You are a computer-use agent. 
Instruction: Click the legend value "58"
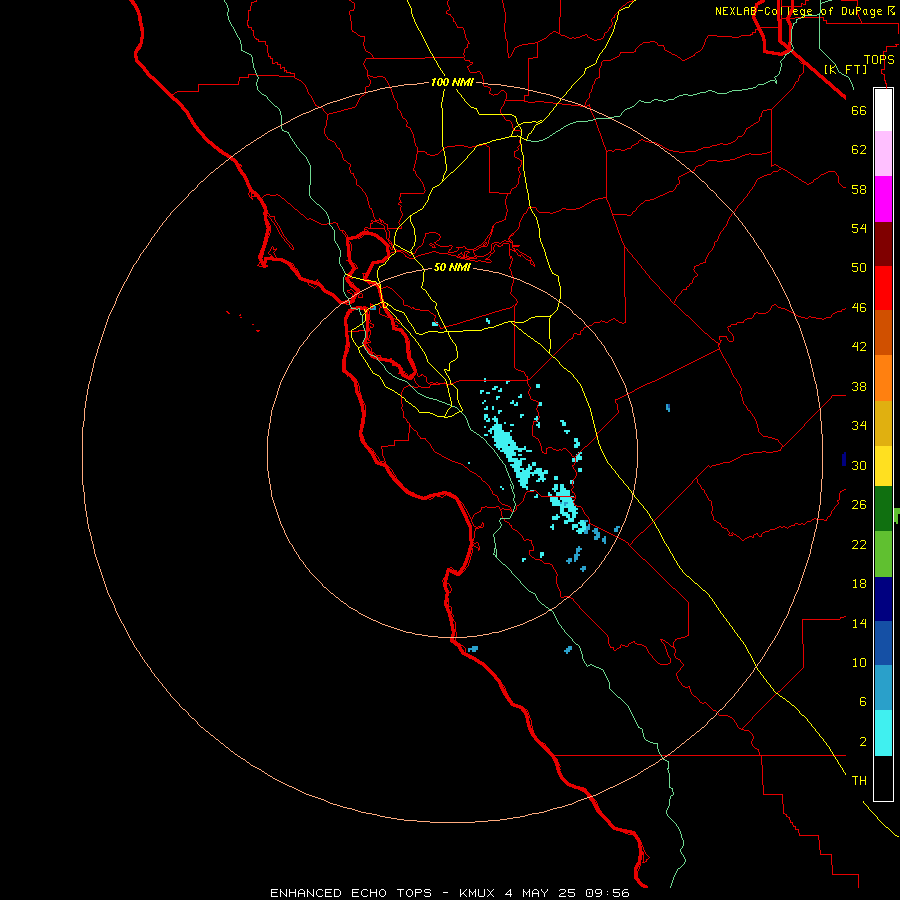pos(859,189)
